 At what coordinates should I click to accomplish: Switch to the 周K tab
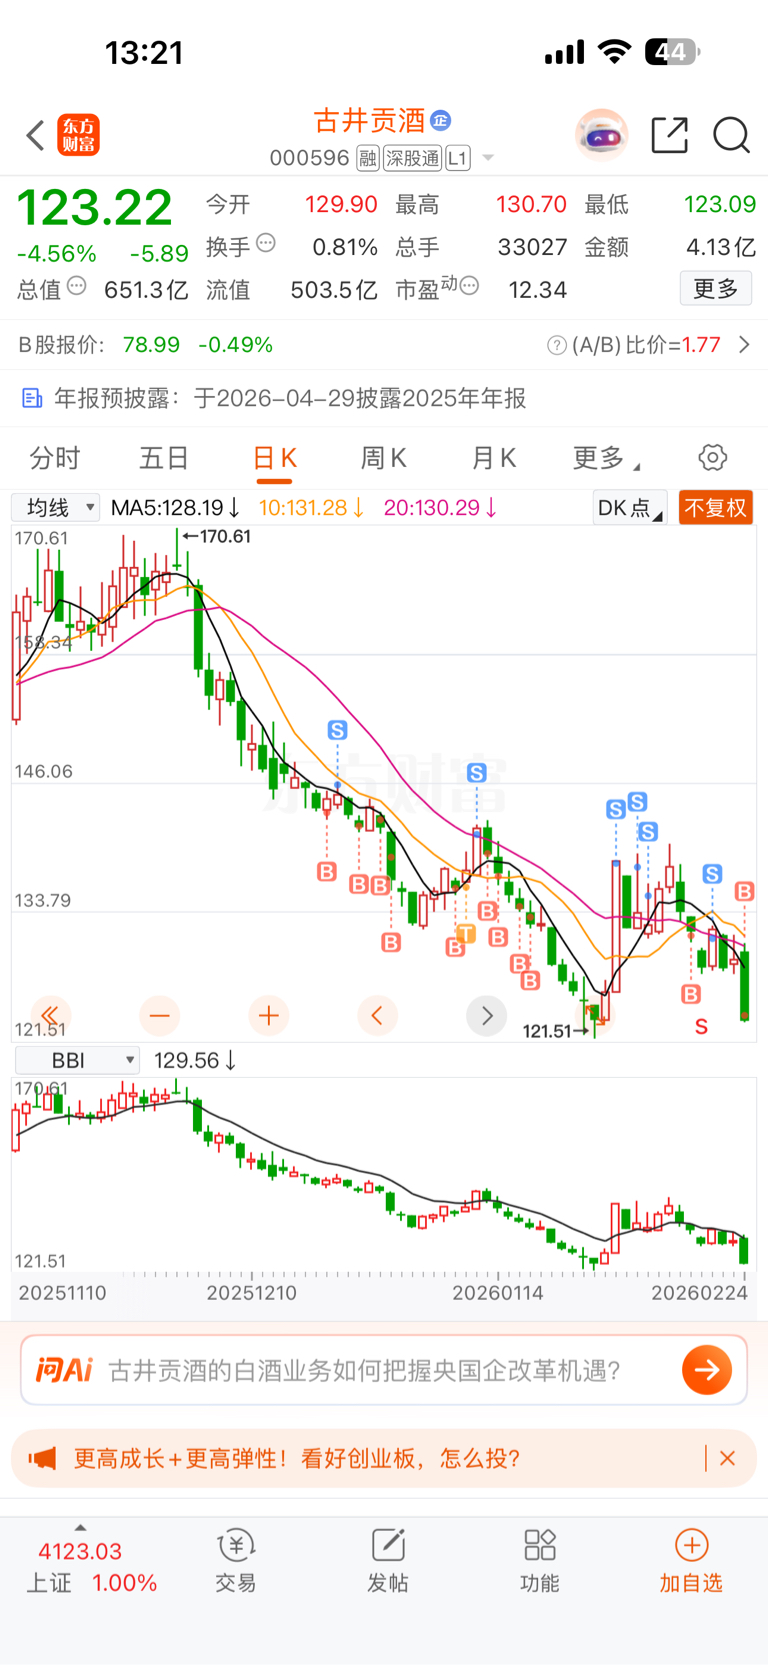pos(384,458)
